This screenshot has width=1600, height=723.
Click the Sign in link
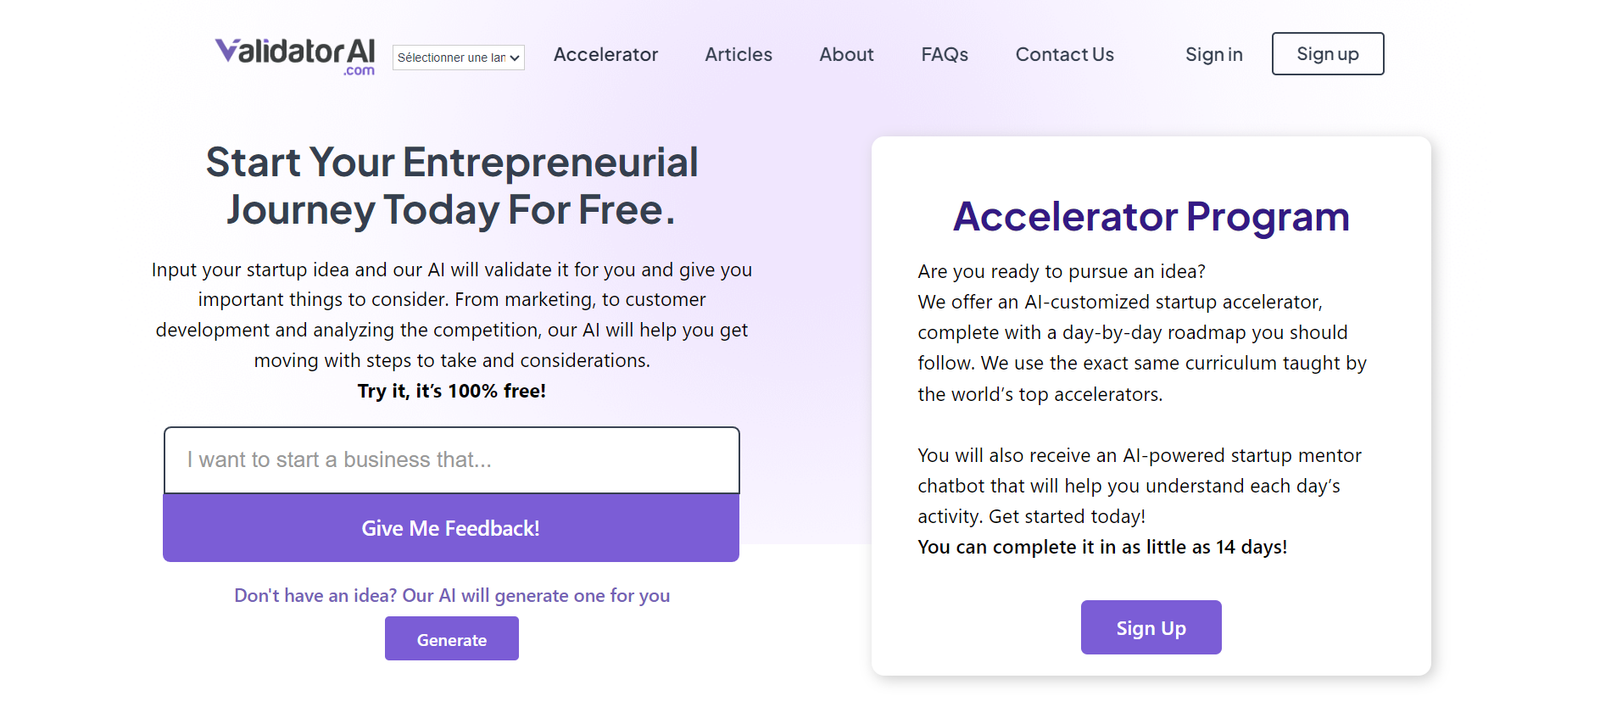[x=1213, y=54]
